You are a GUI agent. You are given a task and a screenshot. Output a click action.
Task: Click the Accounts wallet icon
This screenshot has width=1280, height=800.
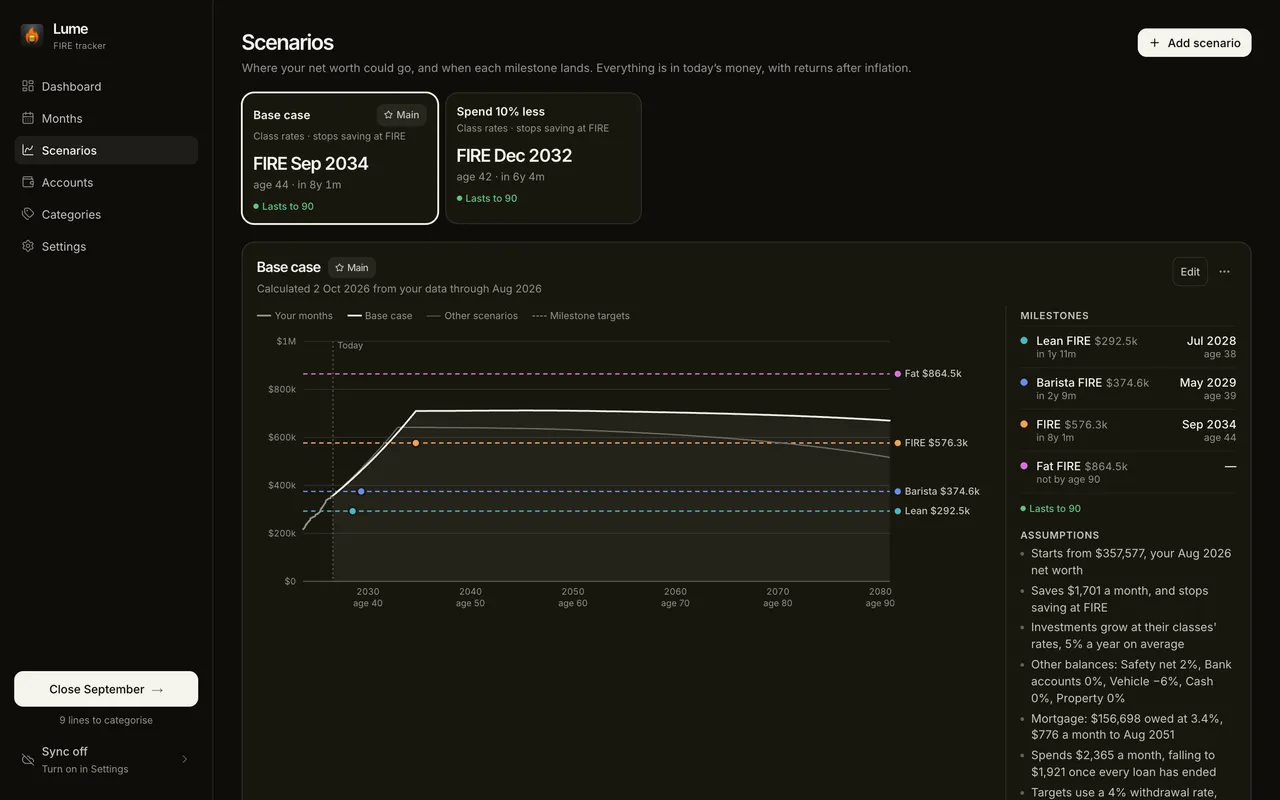tap(28, 182)
